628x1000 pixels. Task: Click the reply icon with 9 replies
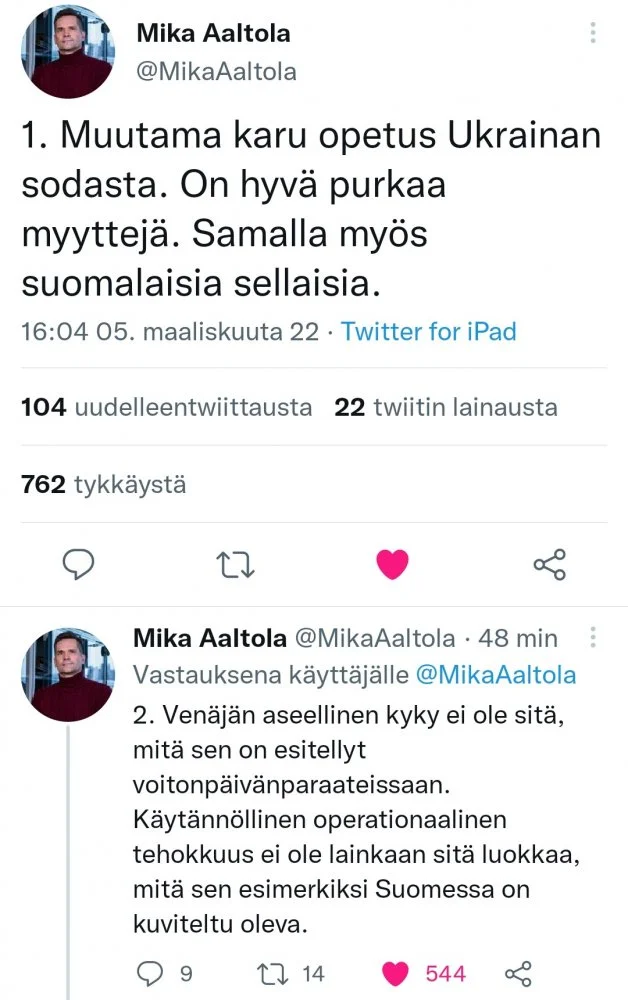[148, 973]
